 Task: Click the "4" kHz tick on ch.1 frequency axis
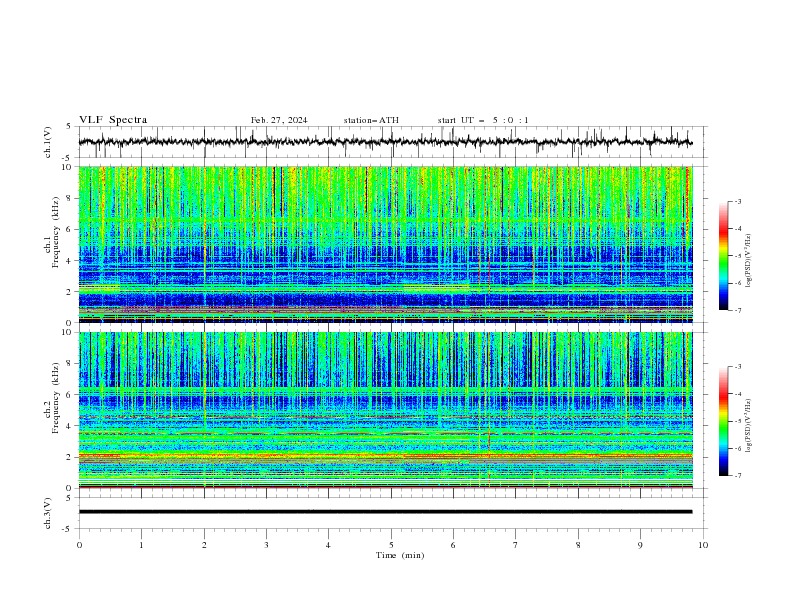[x=70, y=261]
